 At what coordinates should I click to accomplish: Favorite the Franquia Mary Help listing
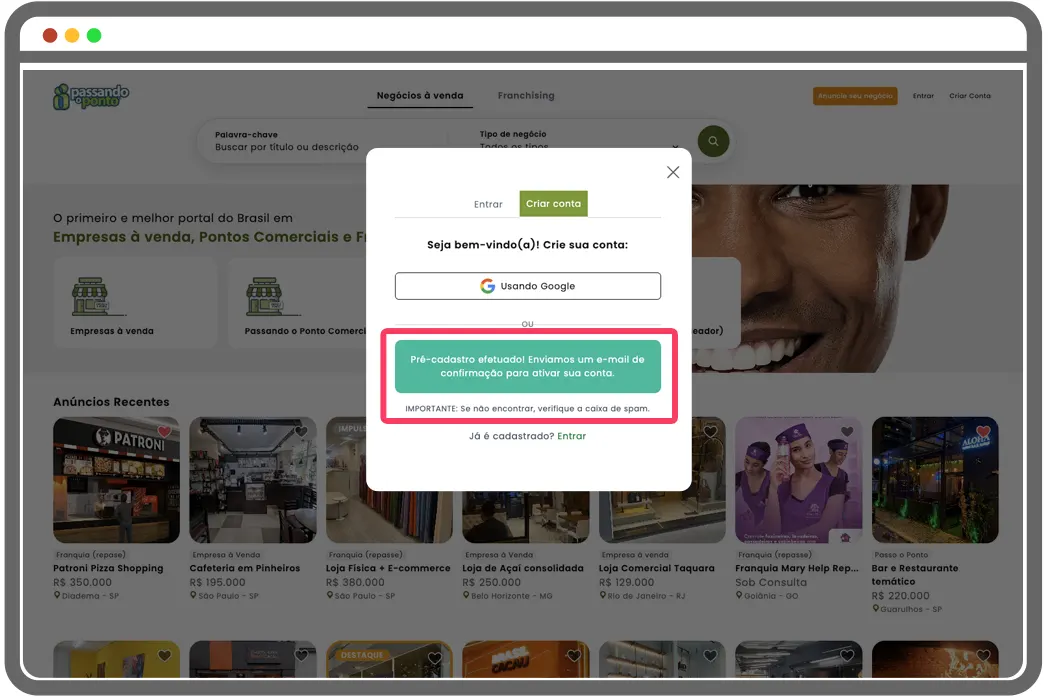[847, 432]
